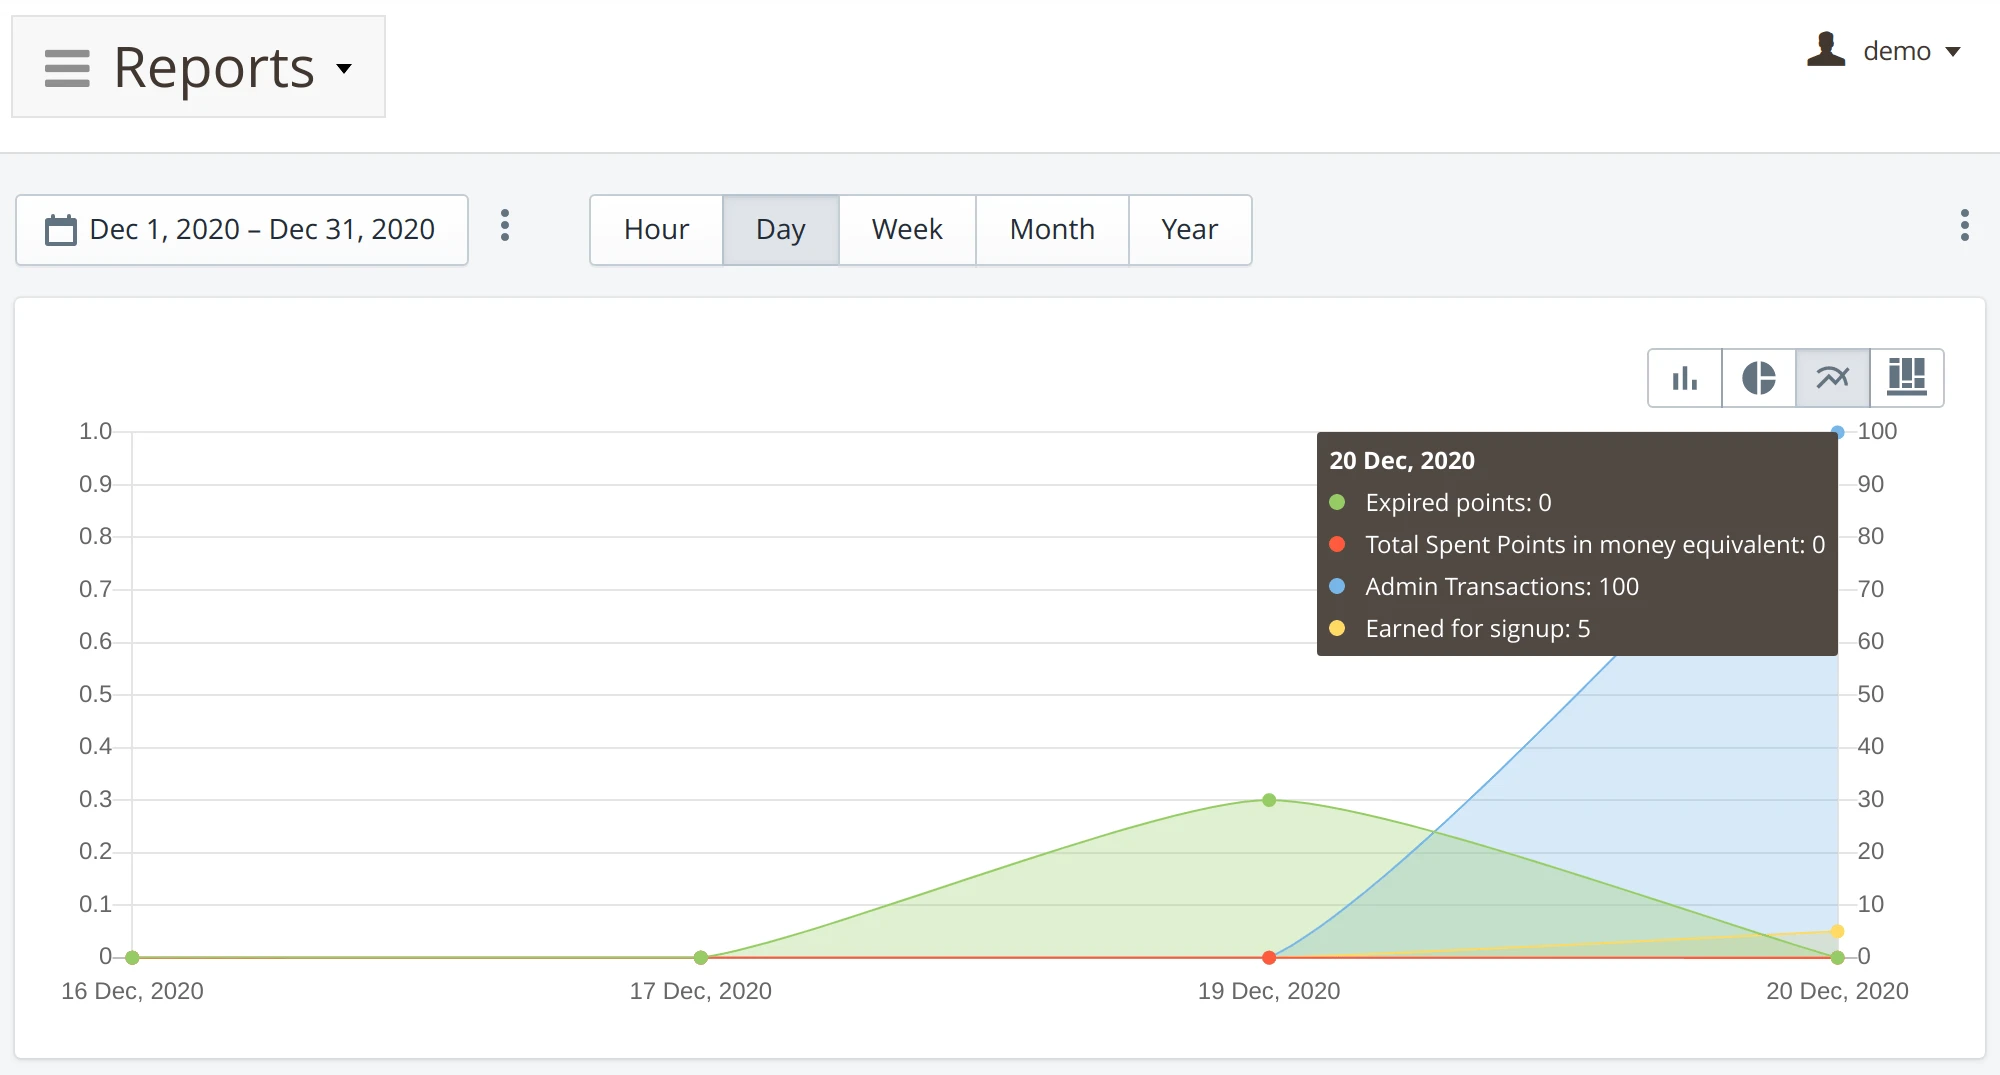Open the stacked bar chart view
This screenshot has height=1075, width=2000.
coord(1906,378)
